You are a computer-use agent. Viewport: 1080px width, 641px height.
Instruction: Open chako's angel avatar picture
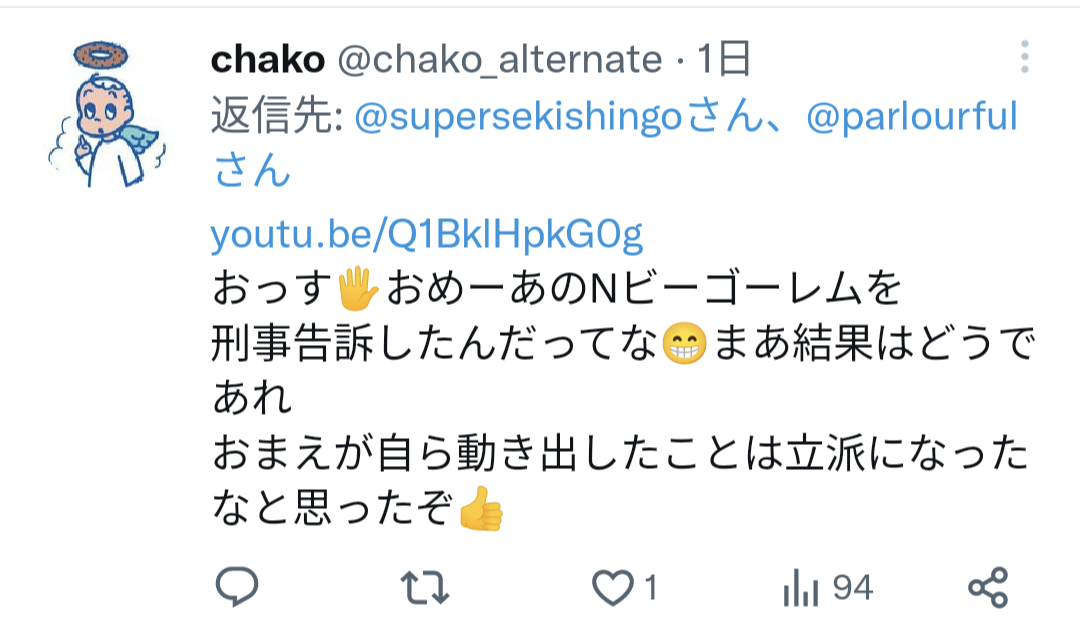tap(107, 114)
